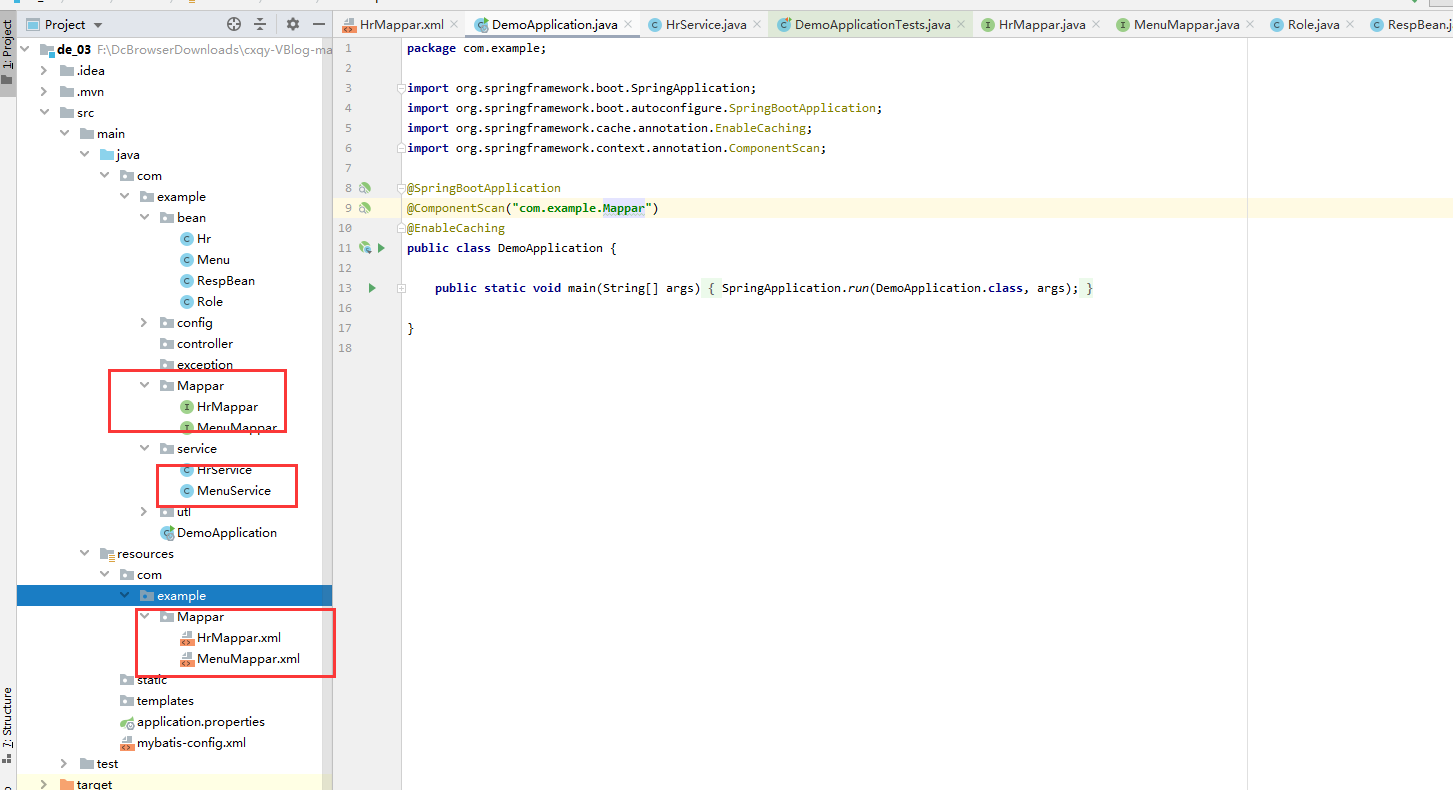This screenshot has height=790, width=1453.
Task: Click the run arrow beside the main method
Action: click(x=372, y=288)
